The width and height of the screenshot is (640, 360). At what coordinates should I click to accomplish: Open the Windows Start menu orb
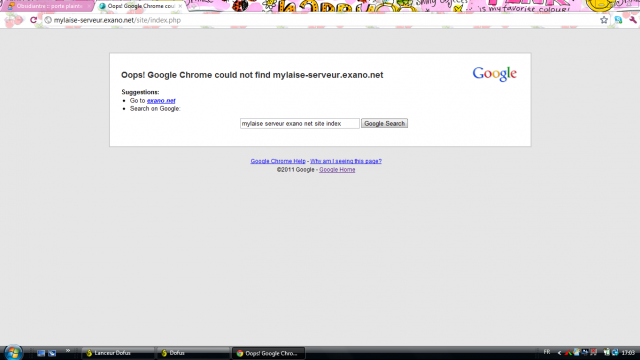[13, 352]
